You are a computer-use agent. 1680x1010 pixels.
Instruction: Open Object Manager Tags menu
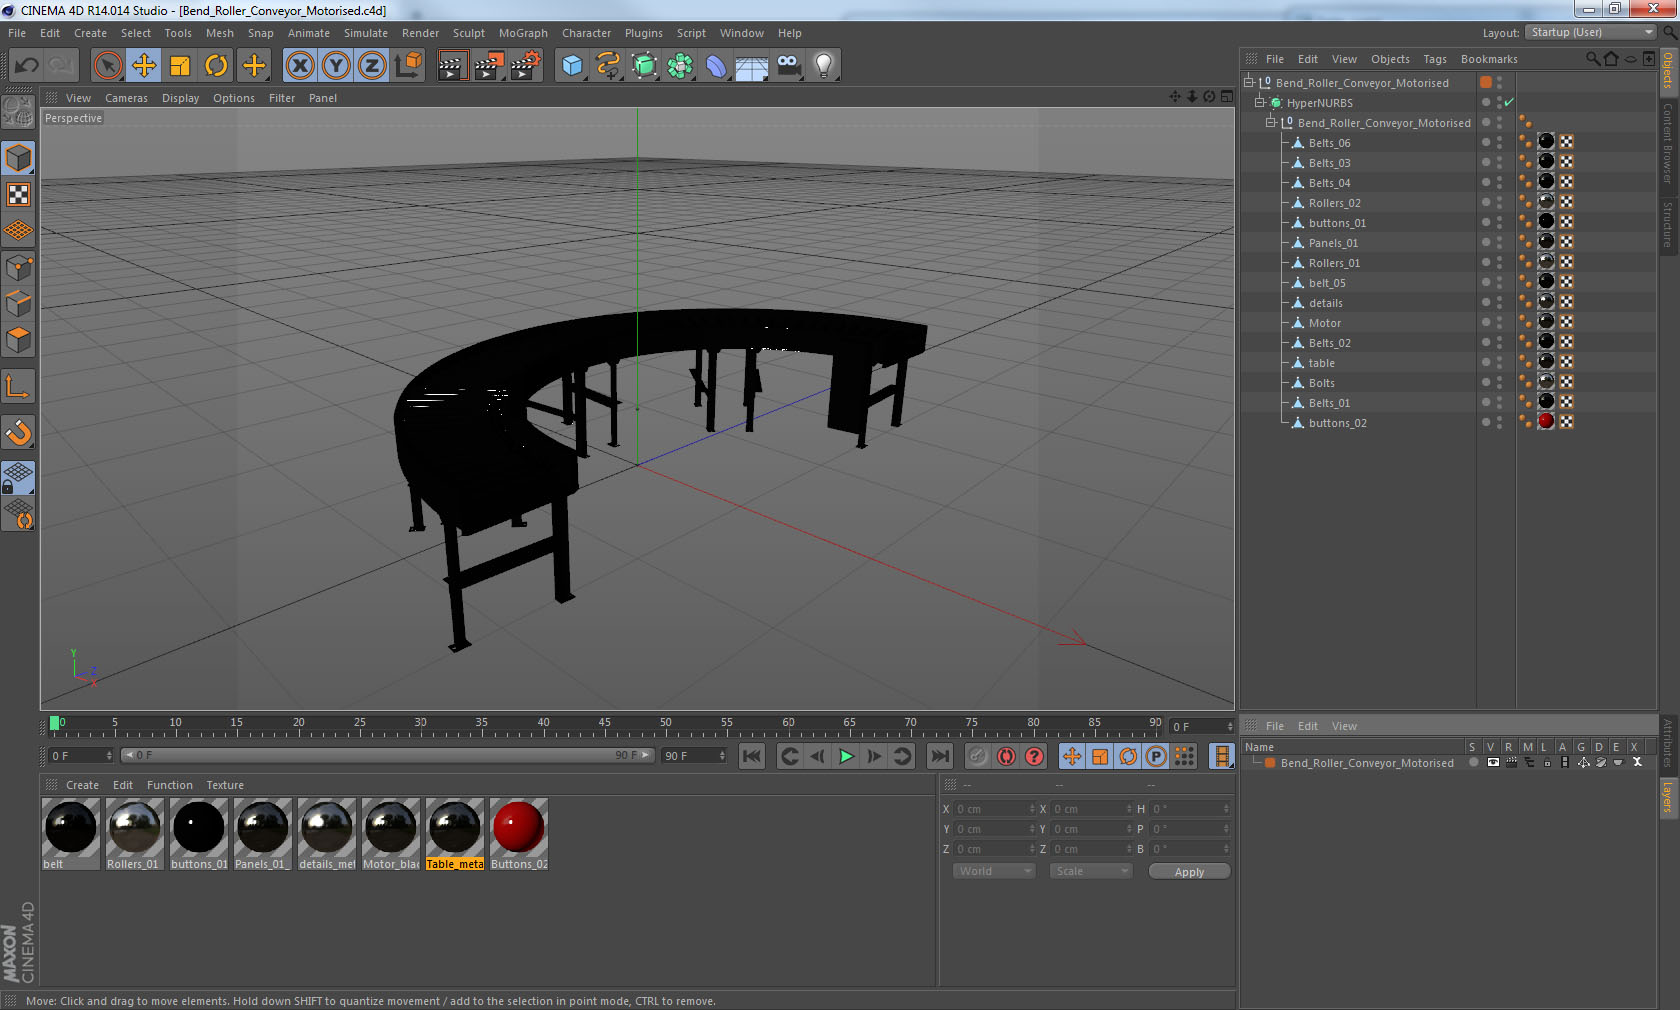click(x=1435, y=59)
